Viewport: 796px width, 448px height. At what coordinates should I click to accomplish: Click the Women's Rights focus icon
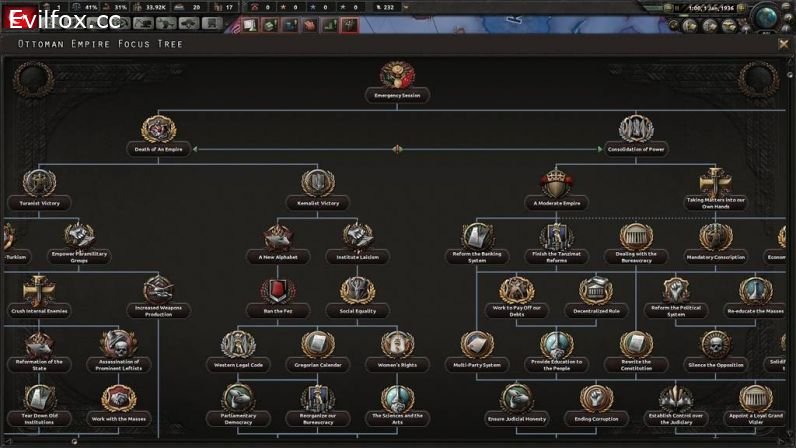click(396, 346)
